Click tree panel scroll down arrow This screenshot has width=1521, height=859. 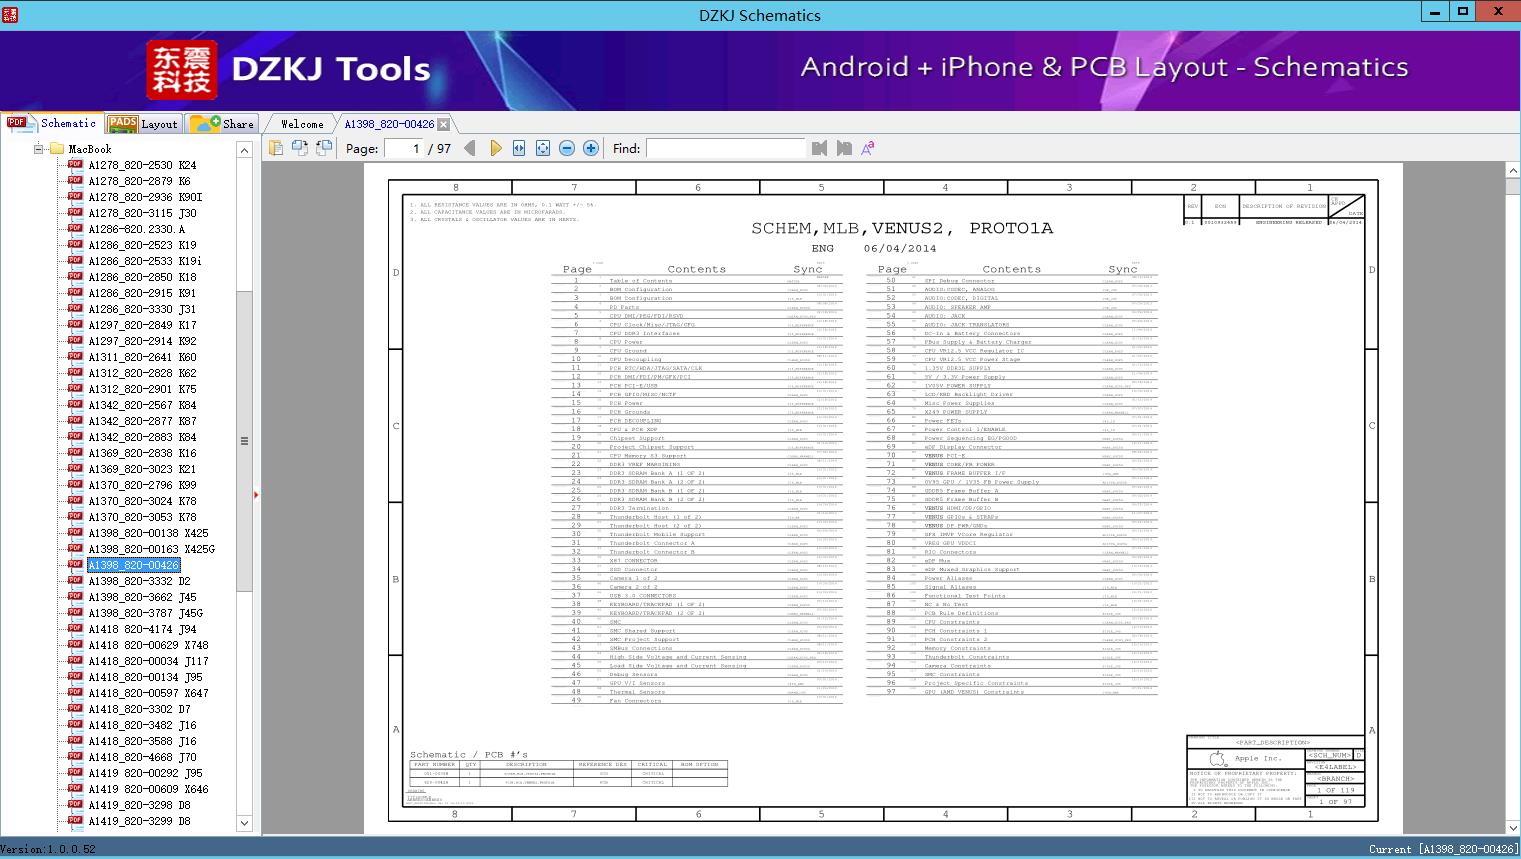244,823
